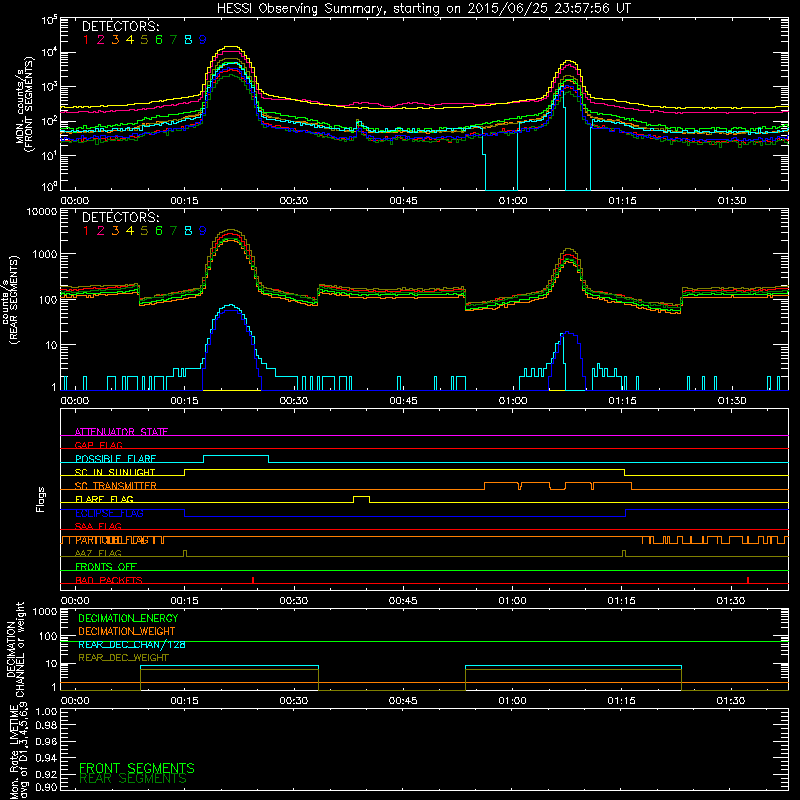This screenshot has width=800, height=800.
Task: Click '00:30' time tick under rear segments panel
Action: pos(293,401)
